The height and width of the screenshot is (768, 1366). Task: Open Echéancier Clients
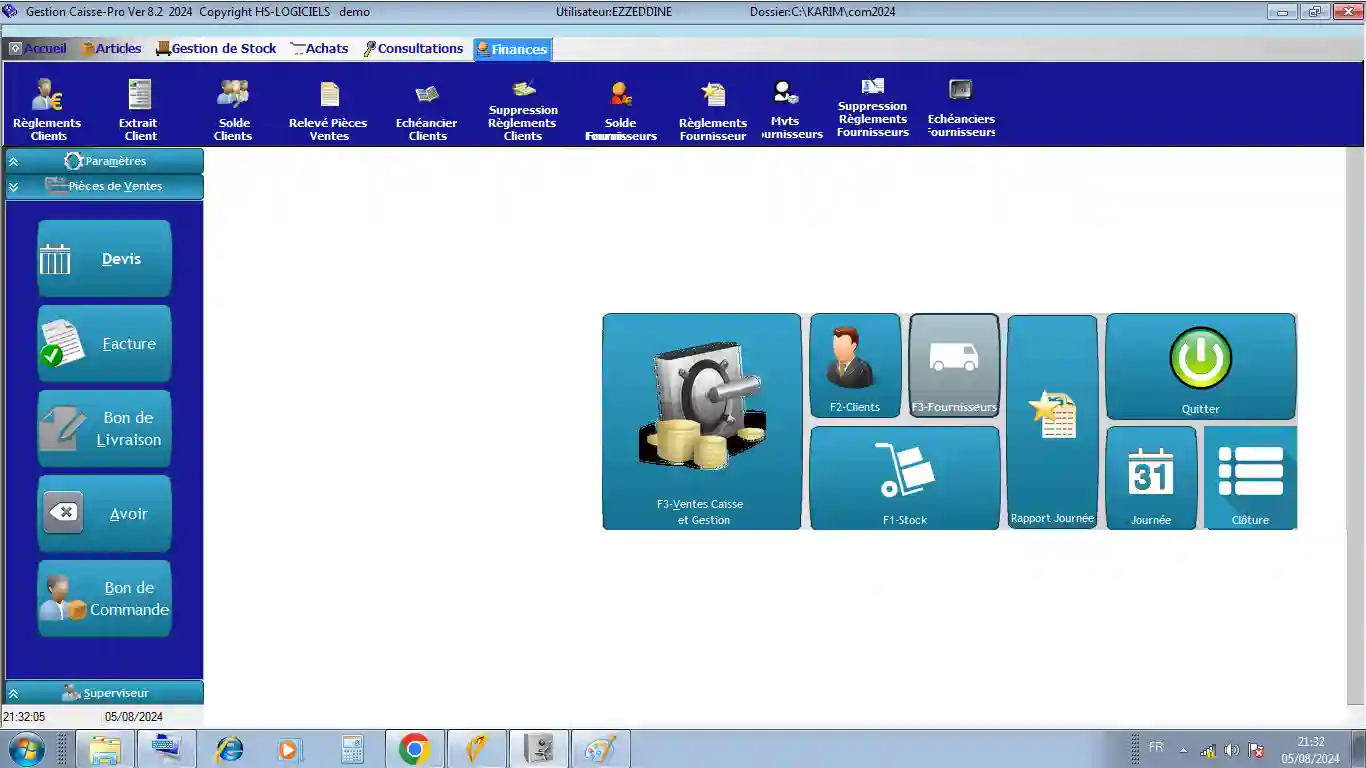(x=427, y=110)
